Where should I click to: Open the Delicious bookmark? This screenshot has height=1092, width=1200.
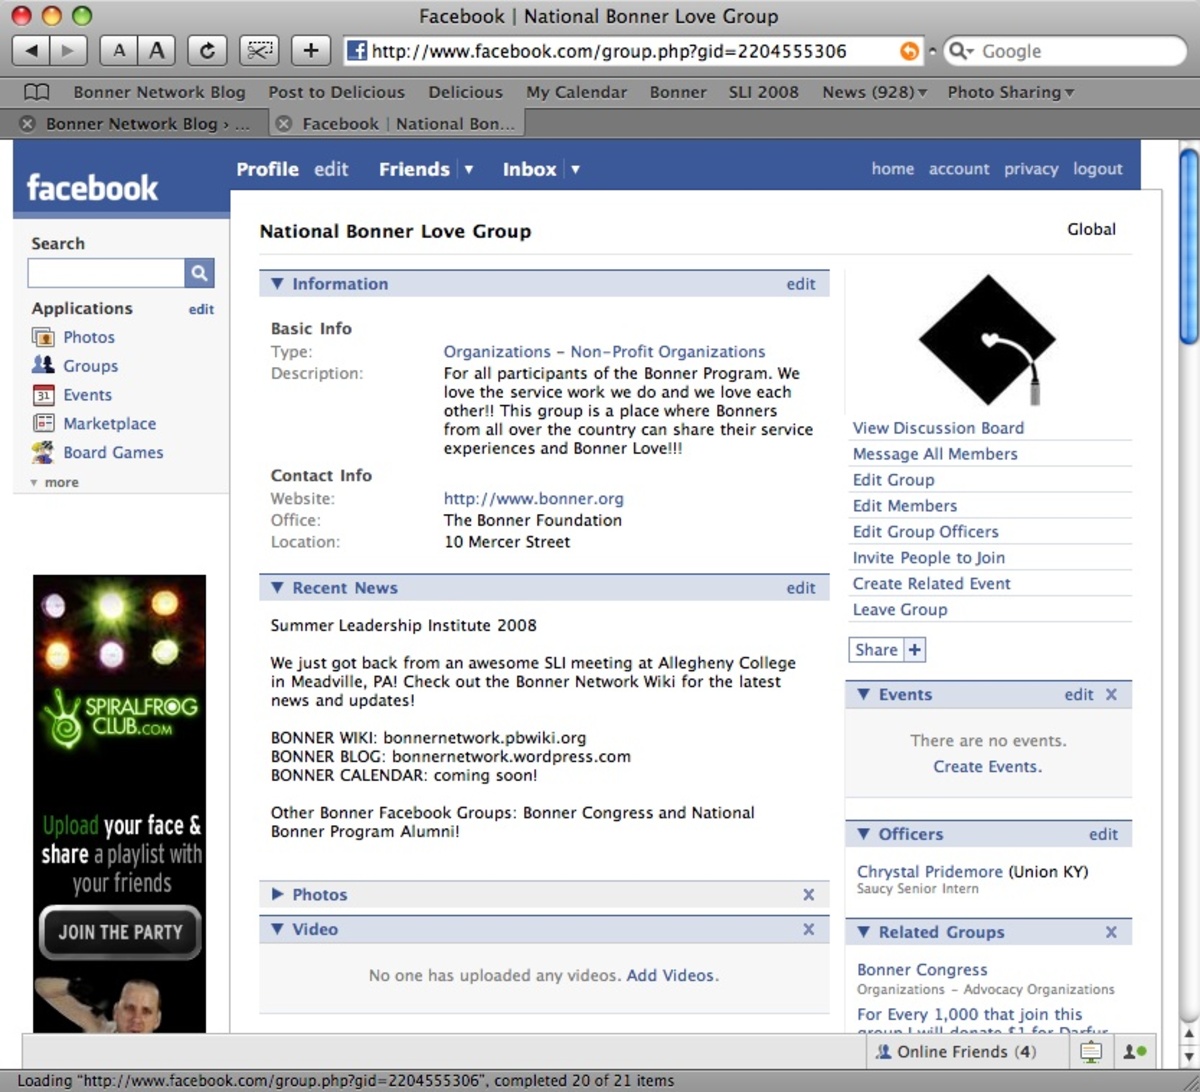465,92
